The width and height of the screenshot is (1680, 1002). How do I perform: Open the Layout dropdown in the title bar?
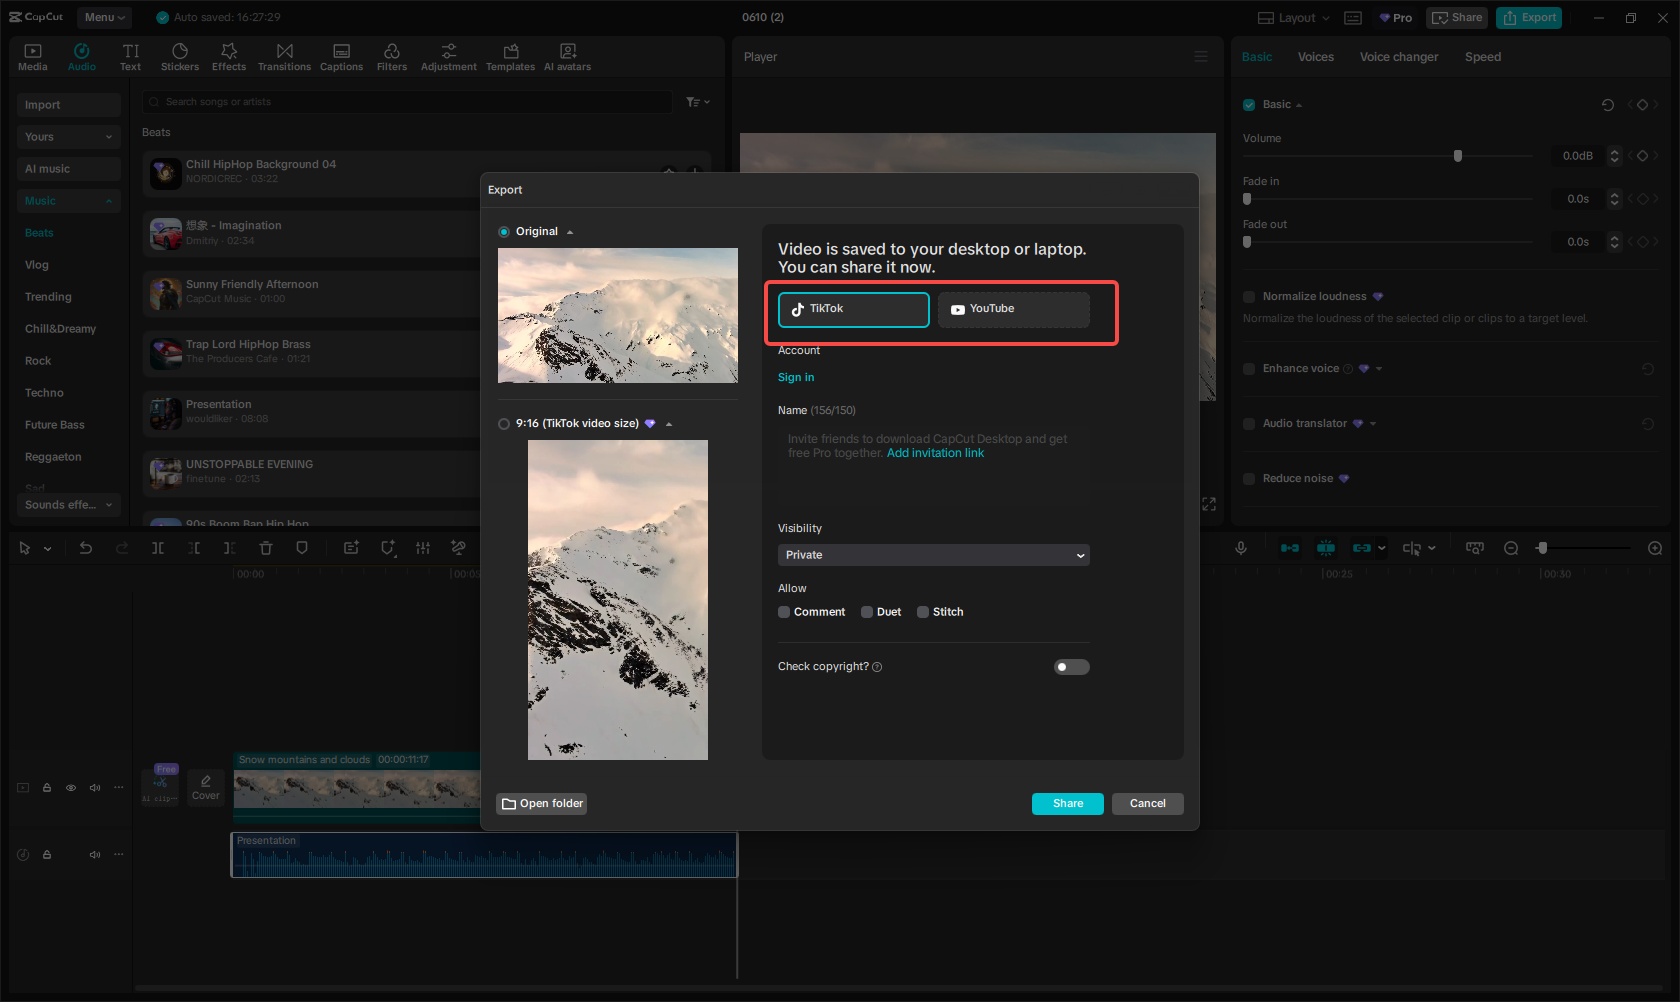1292,17
